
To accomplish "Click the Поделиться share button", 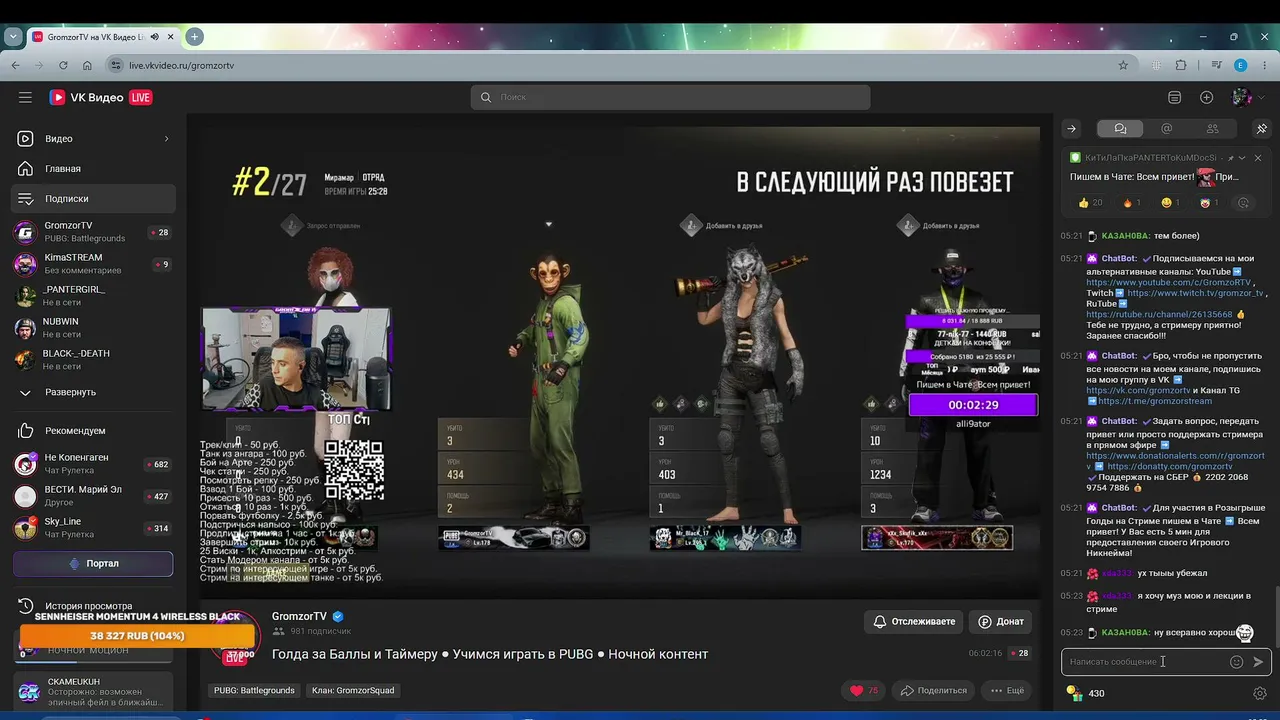I will pyautogui.click(x=933, y=691).
